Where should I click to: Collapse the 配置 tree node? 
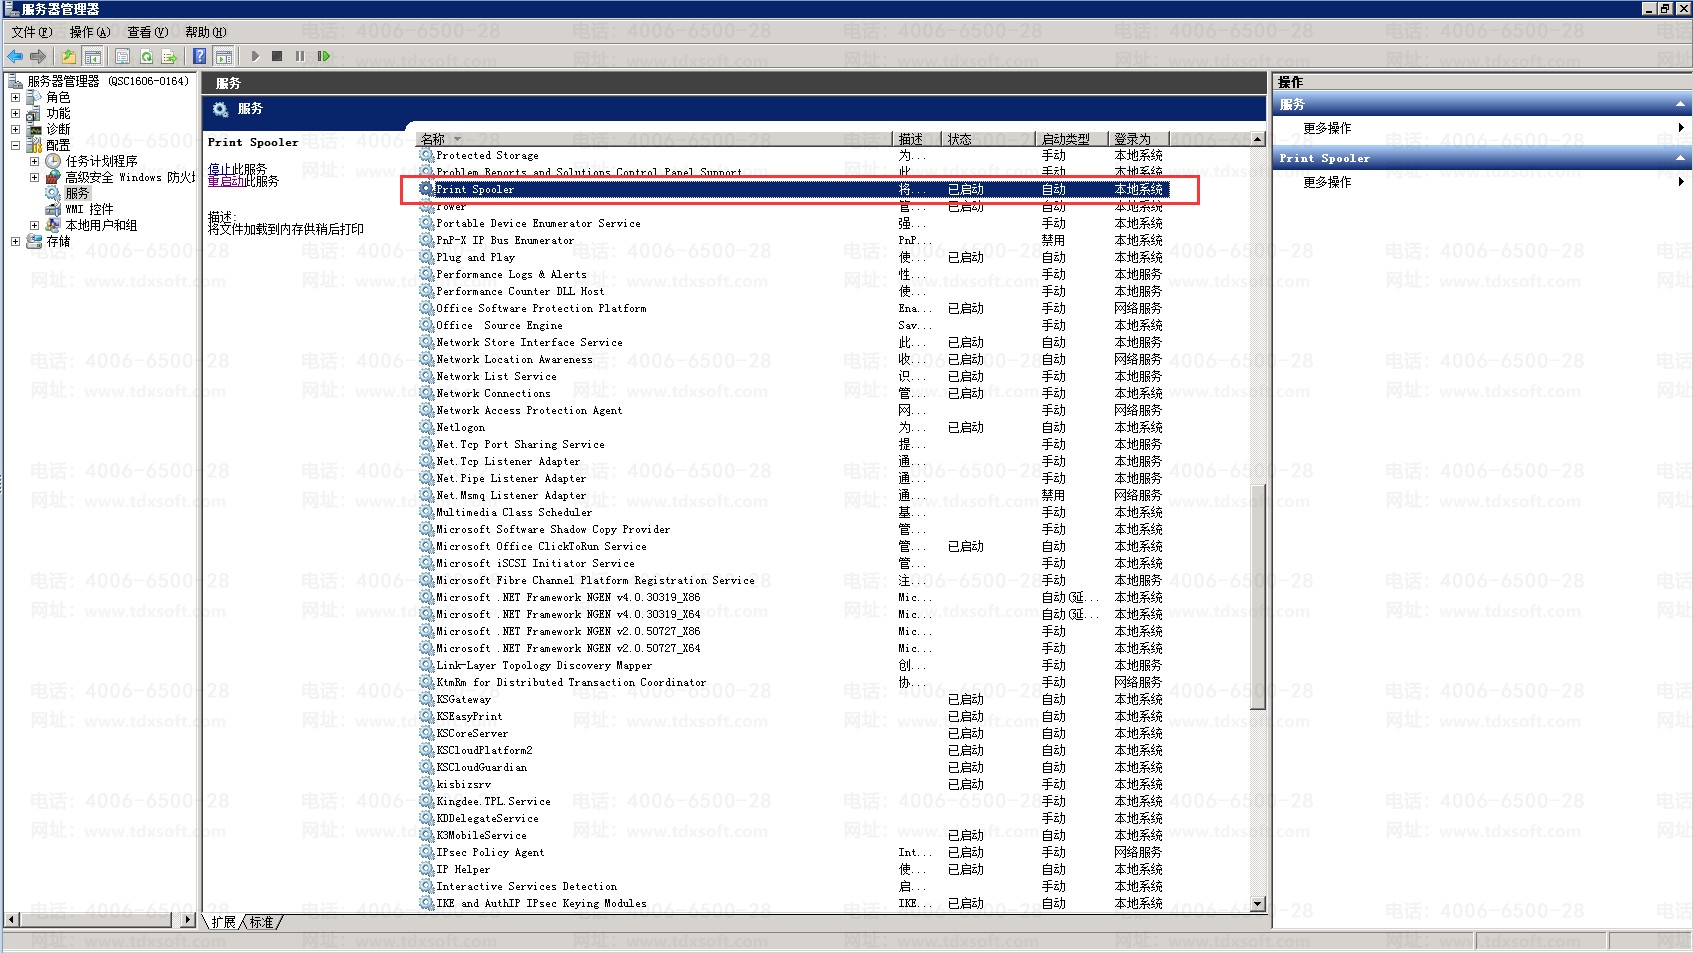[15, 146]
